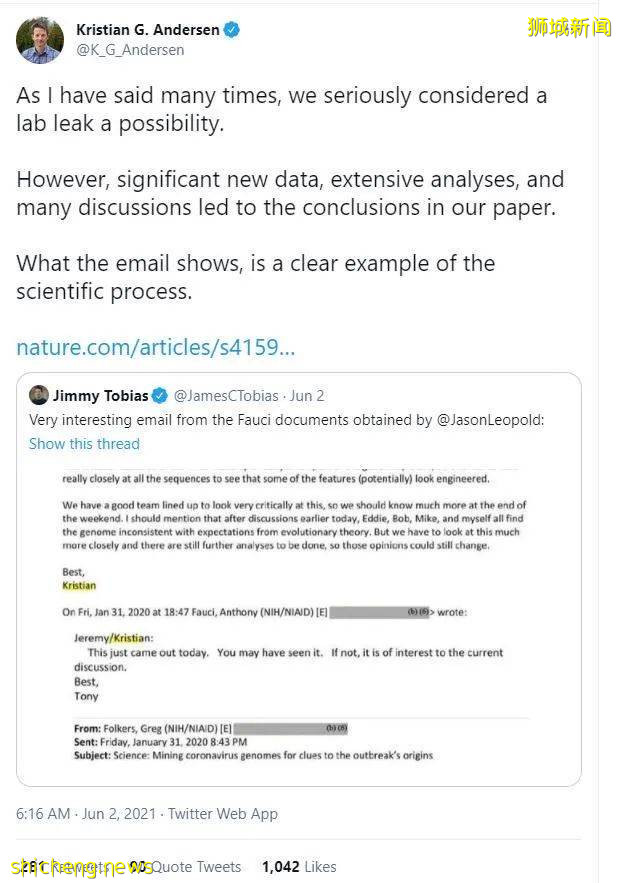Click the Jun 2 date on quoted tweet
Screen dimensions: 625x883
pyautogui.click(x=307, y=396)
